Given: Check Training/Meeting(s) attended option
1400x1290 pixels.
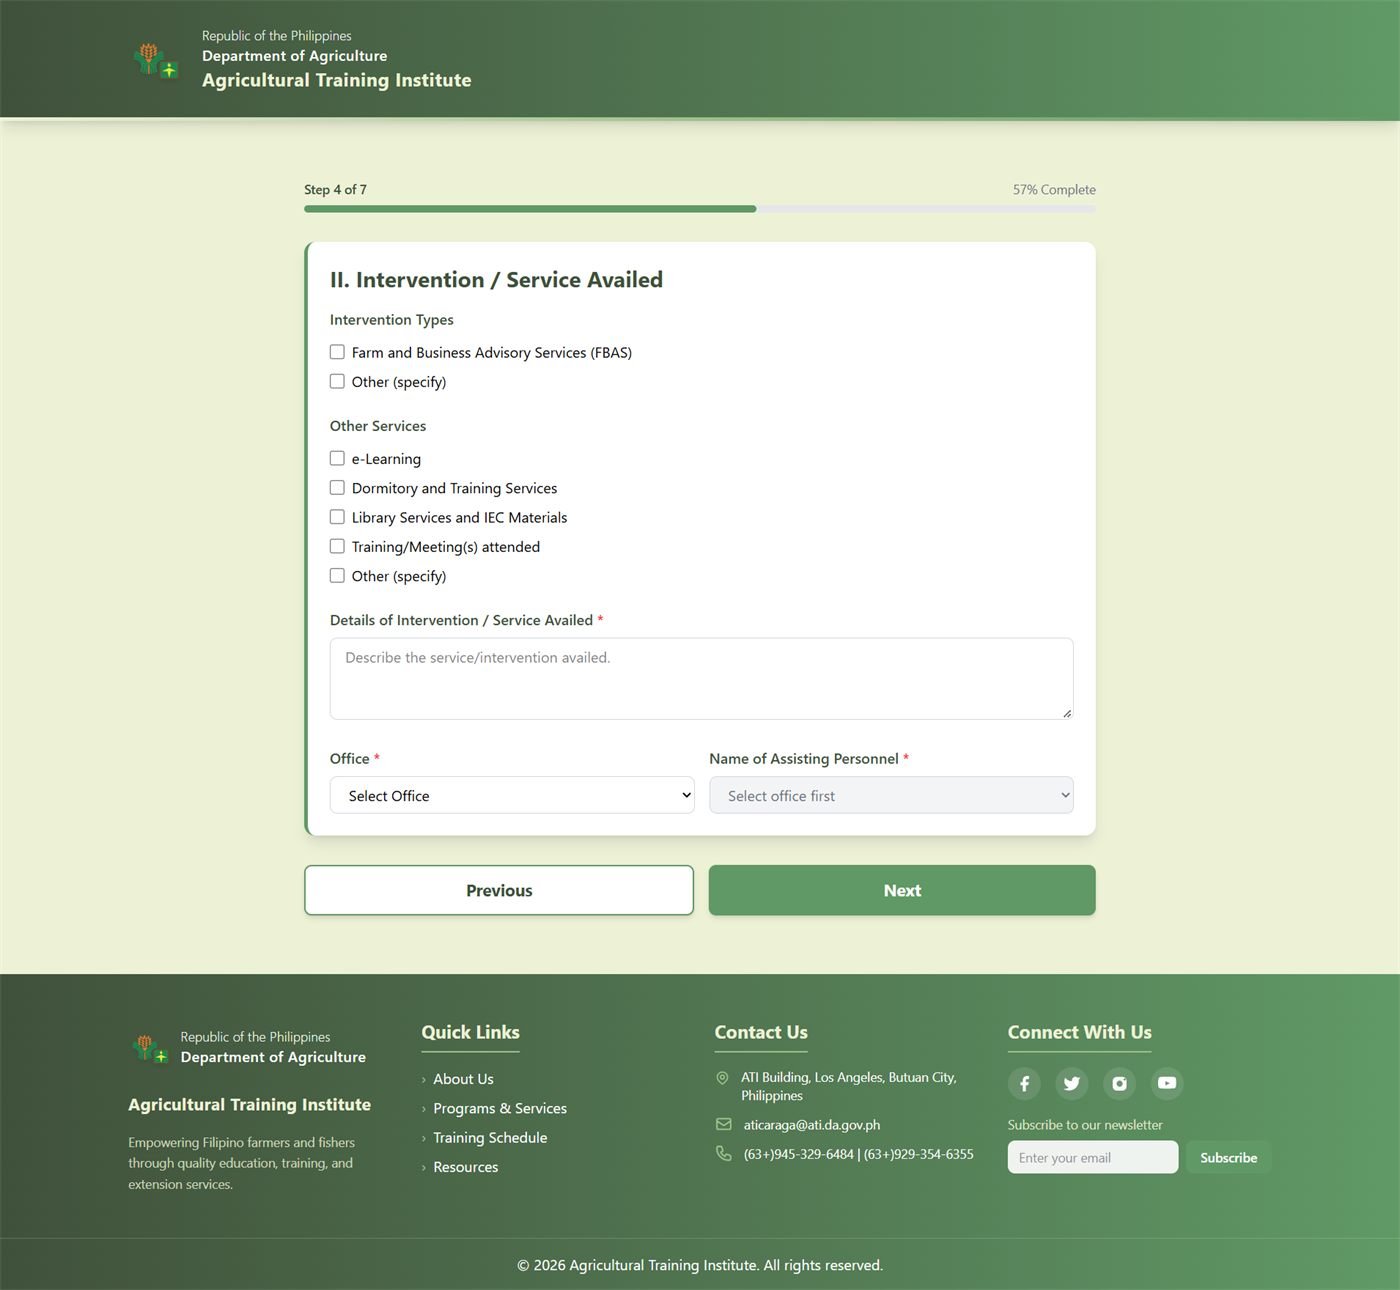Looking at the screenshot, I should coord(337,546).
